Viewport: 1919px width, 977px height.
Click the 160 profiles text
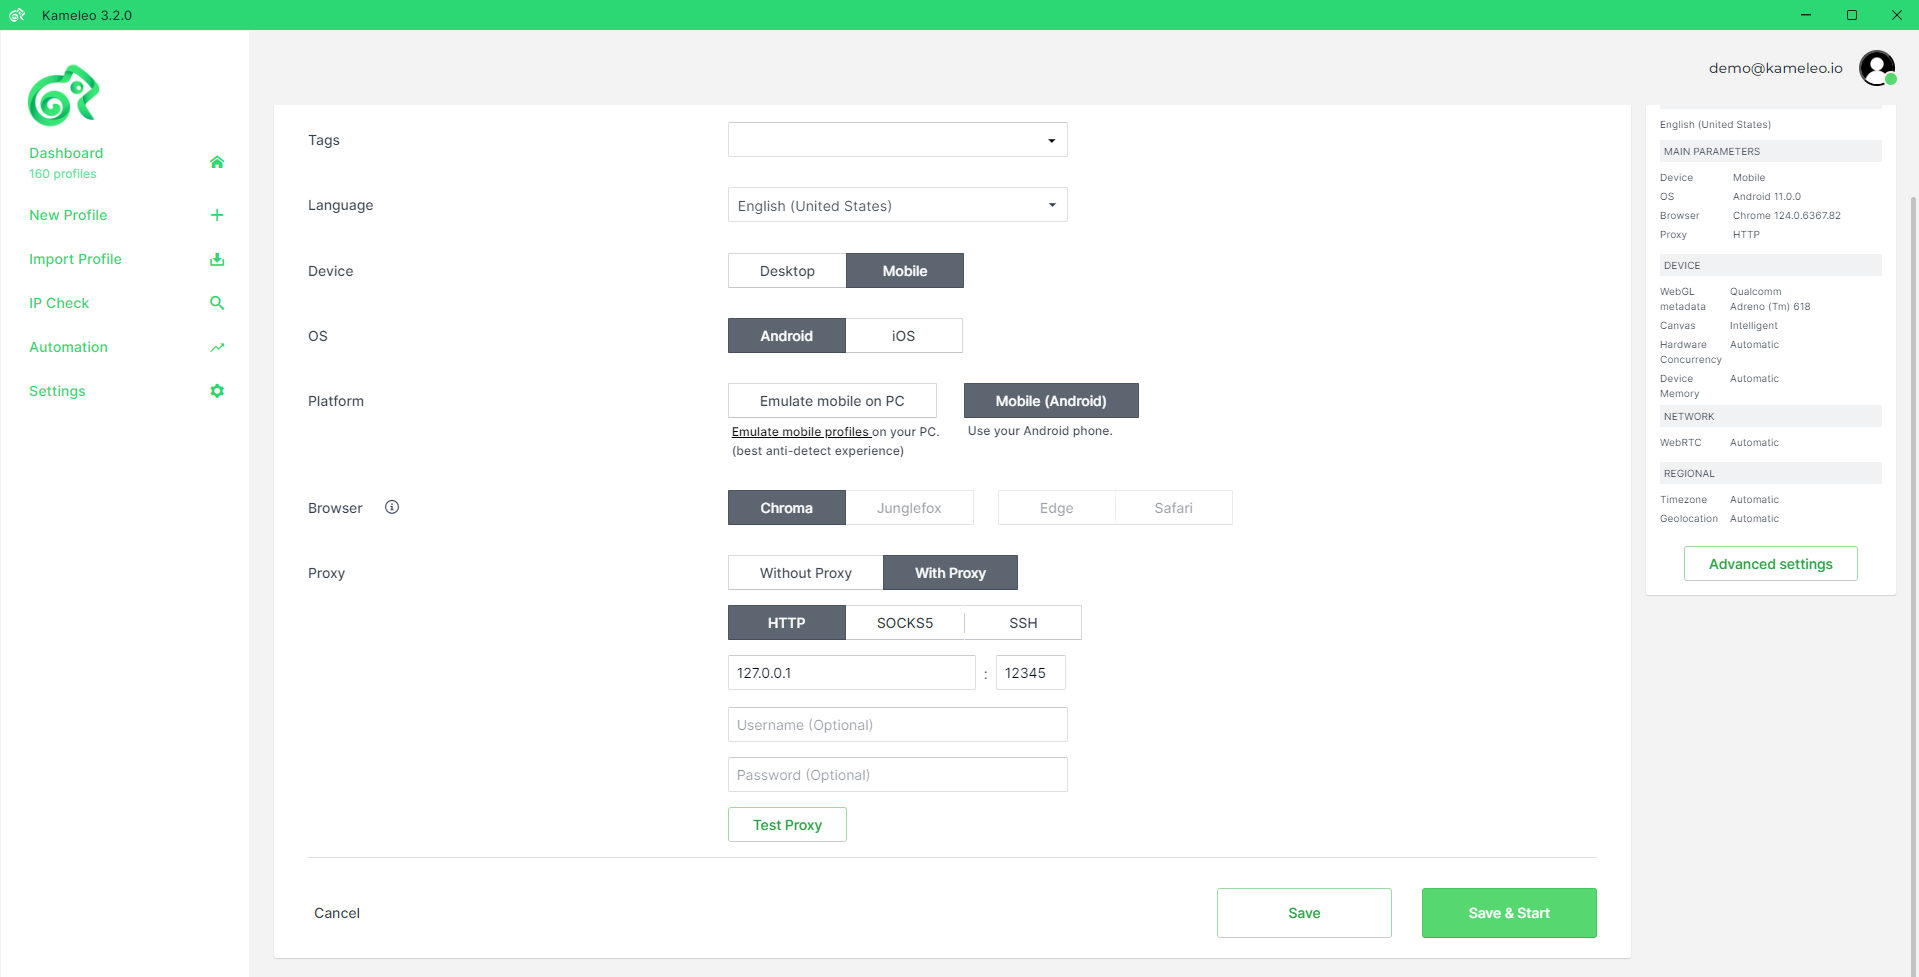tap(63, 174)
